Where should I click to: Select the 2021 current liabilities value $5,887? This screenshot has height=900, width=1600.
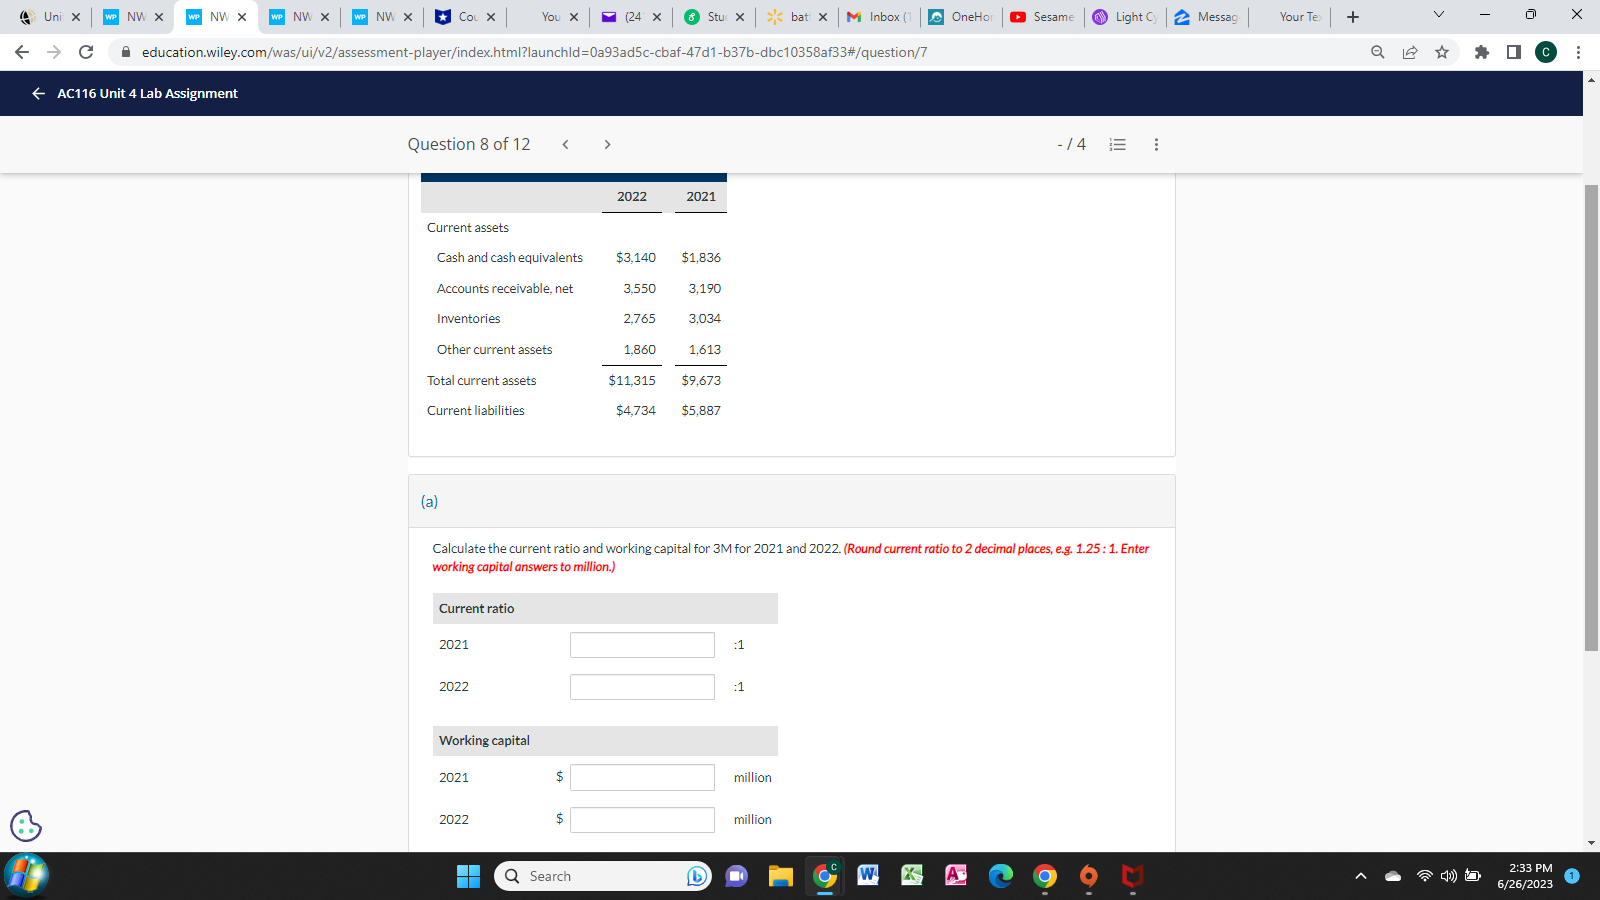click(x=701, y=410)
